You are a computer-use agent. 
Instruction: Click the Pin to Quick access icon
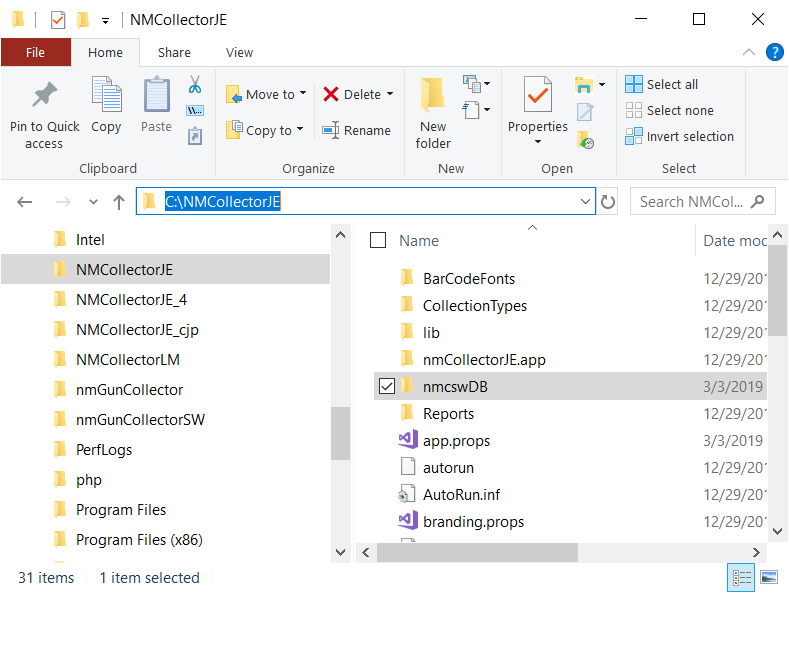pos(45,94)
